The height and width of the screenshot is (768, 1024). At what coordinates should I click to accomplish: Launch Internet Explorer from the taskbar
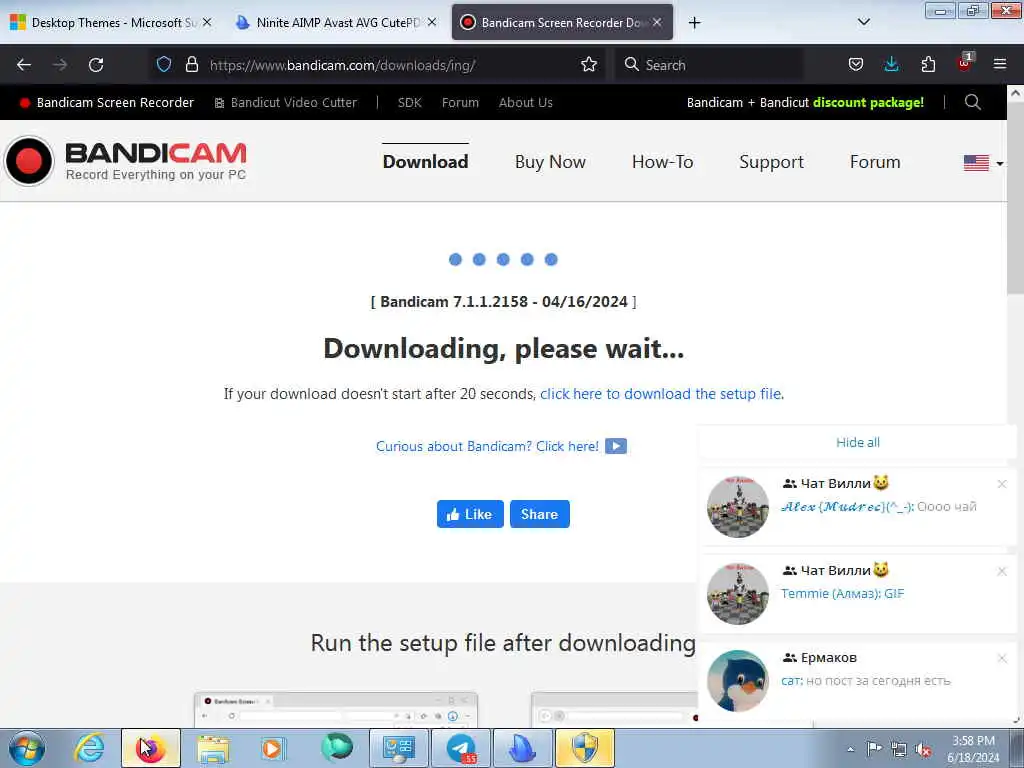[89, 748]
